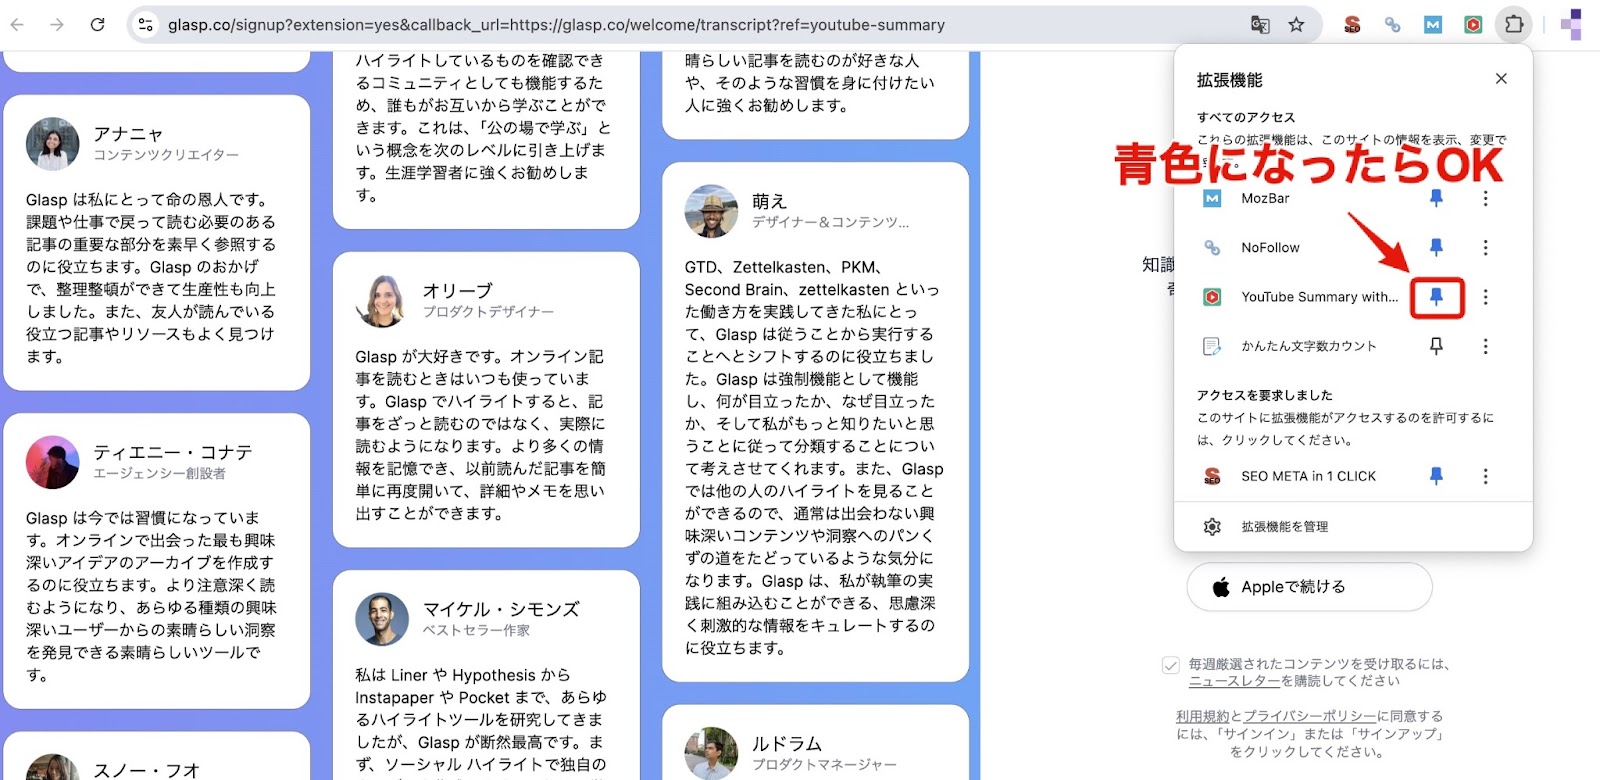The width and height of the screenshot is (1600, 780).
Task: Open more options for SEO META
Action: tap(1485, 476)
